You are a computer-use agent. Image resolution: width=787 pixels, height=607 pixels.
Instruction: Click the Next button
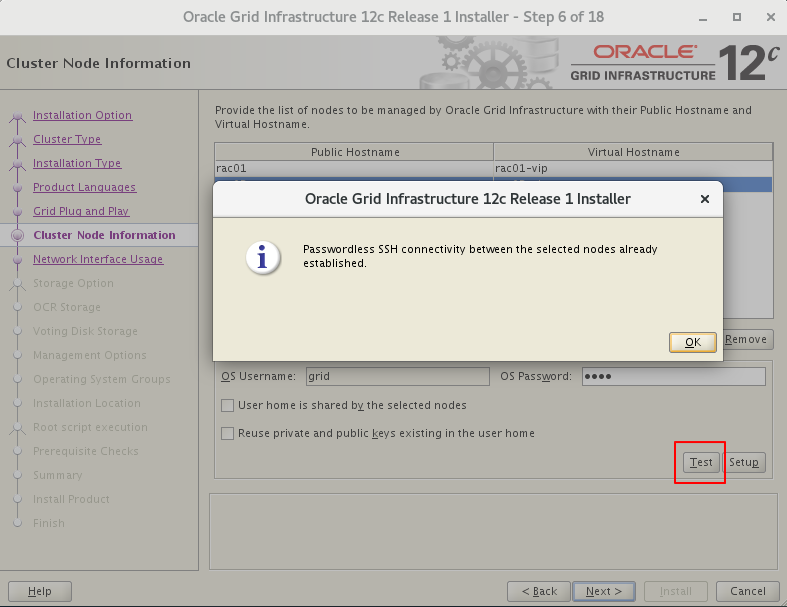point(604,591)
